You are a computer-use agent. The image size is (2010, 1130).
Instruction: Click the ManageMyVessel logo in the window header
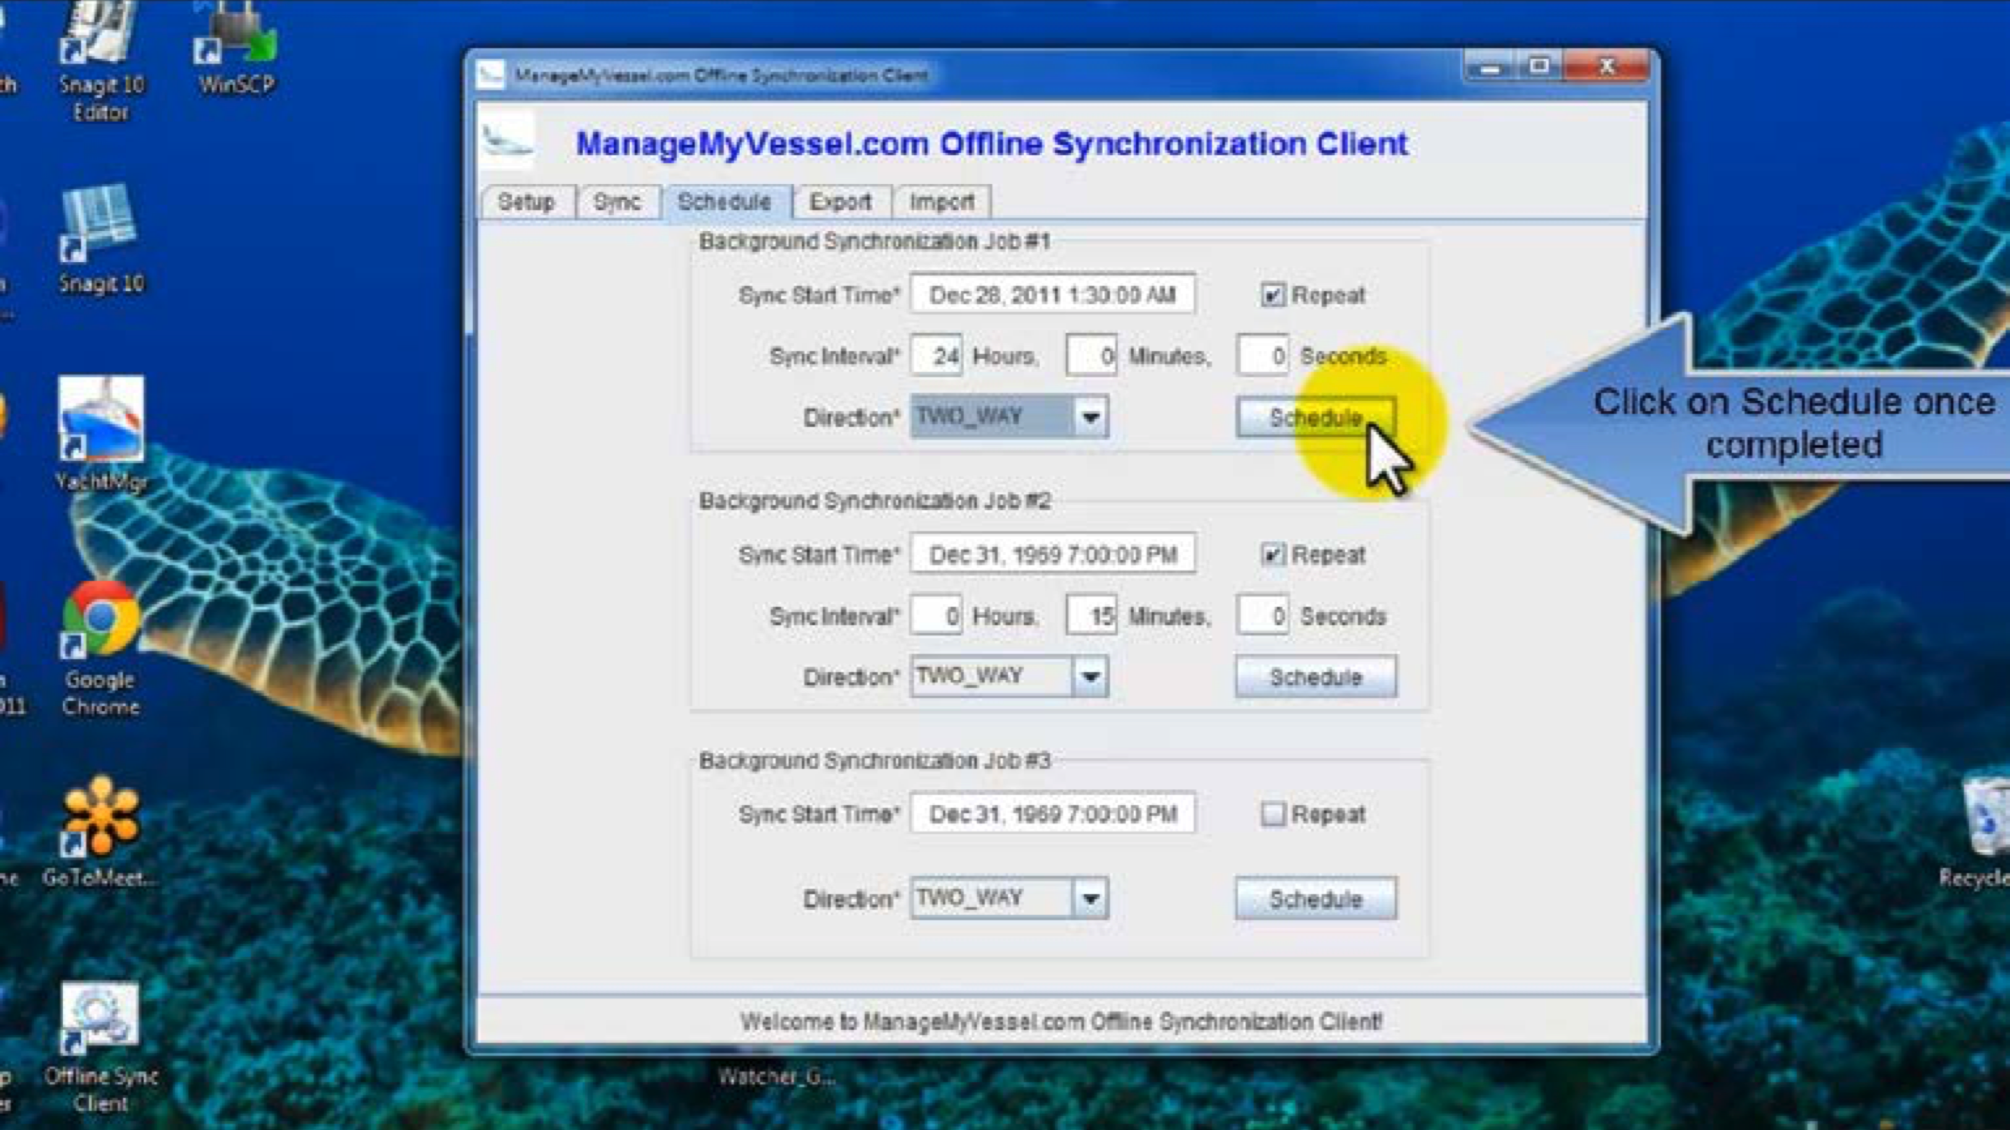tap(508, 142)
